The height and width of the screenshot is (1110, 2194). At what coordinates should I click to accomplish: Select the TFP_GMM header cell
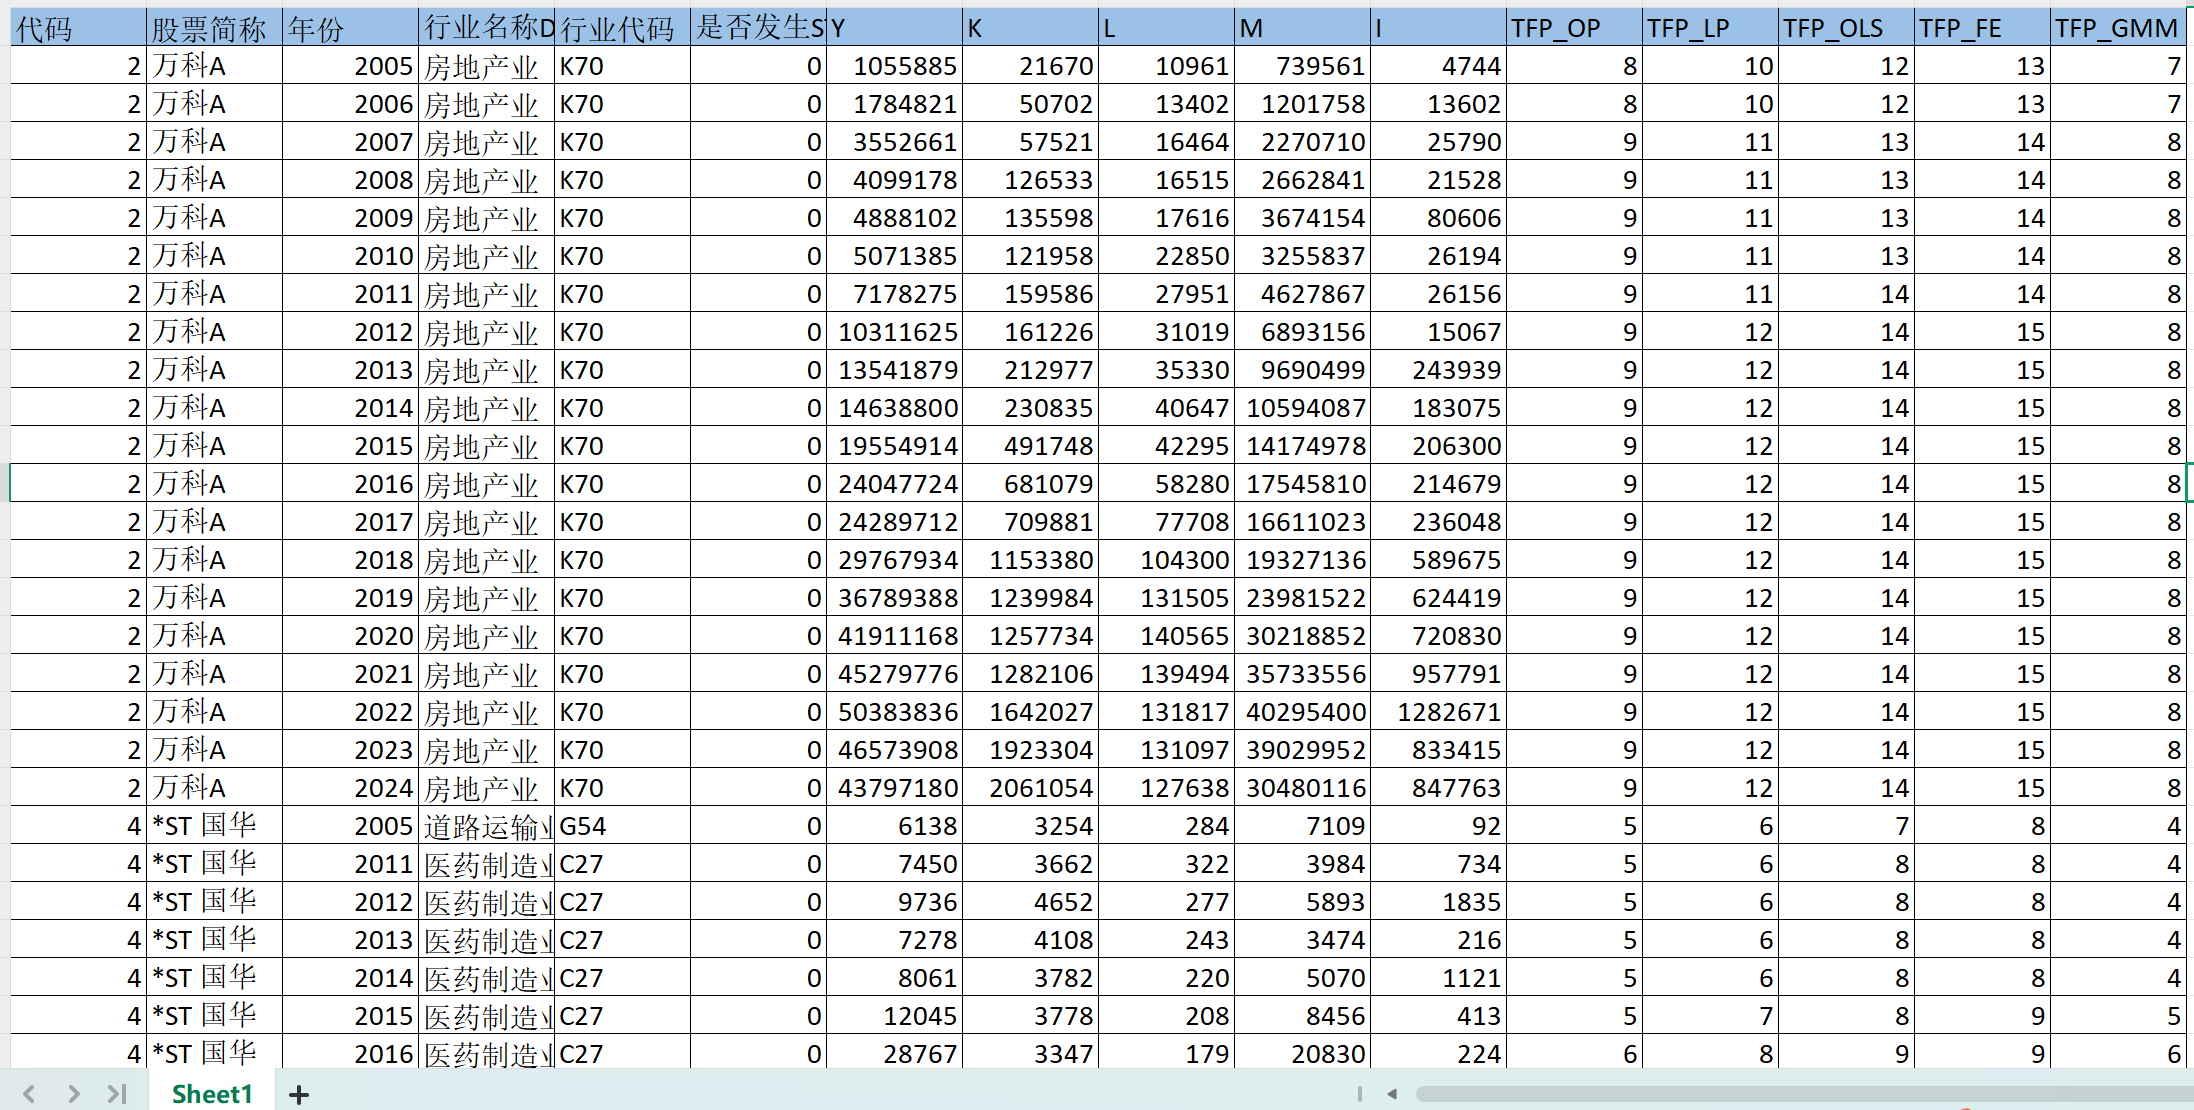coord(2117,28)
